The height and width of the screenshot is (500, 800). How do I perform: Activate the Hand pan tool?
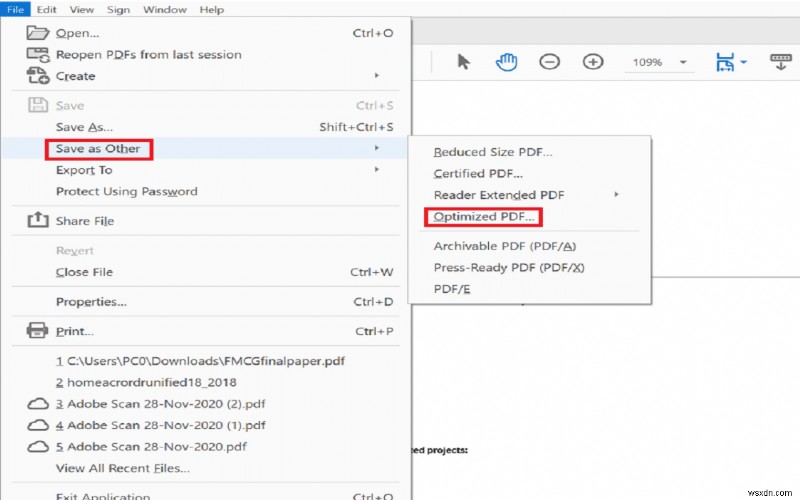[506, 62]
